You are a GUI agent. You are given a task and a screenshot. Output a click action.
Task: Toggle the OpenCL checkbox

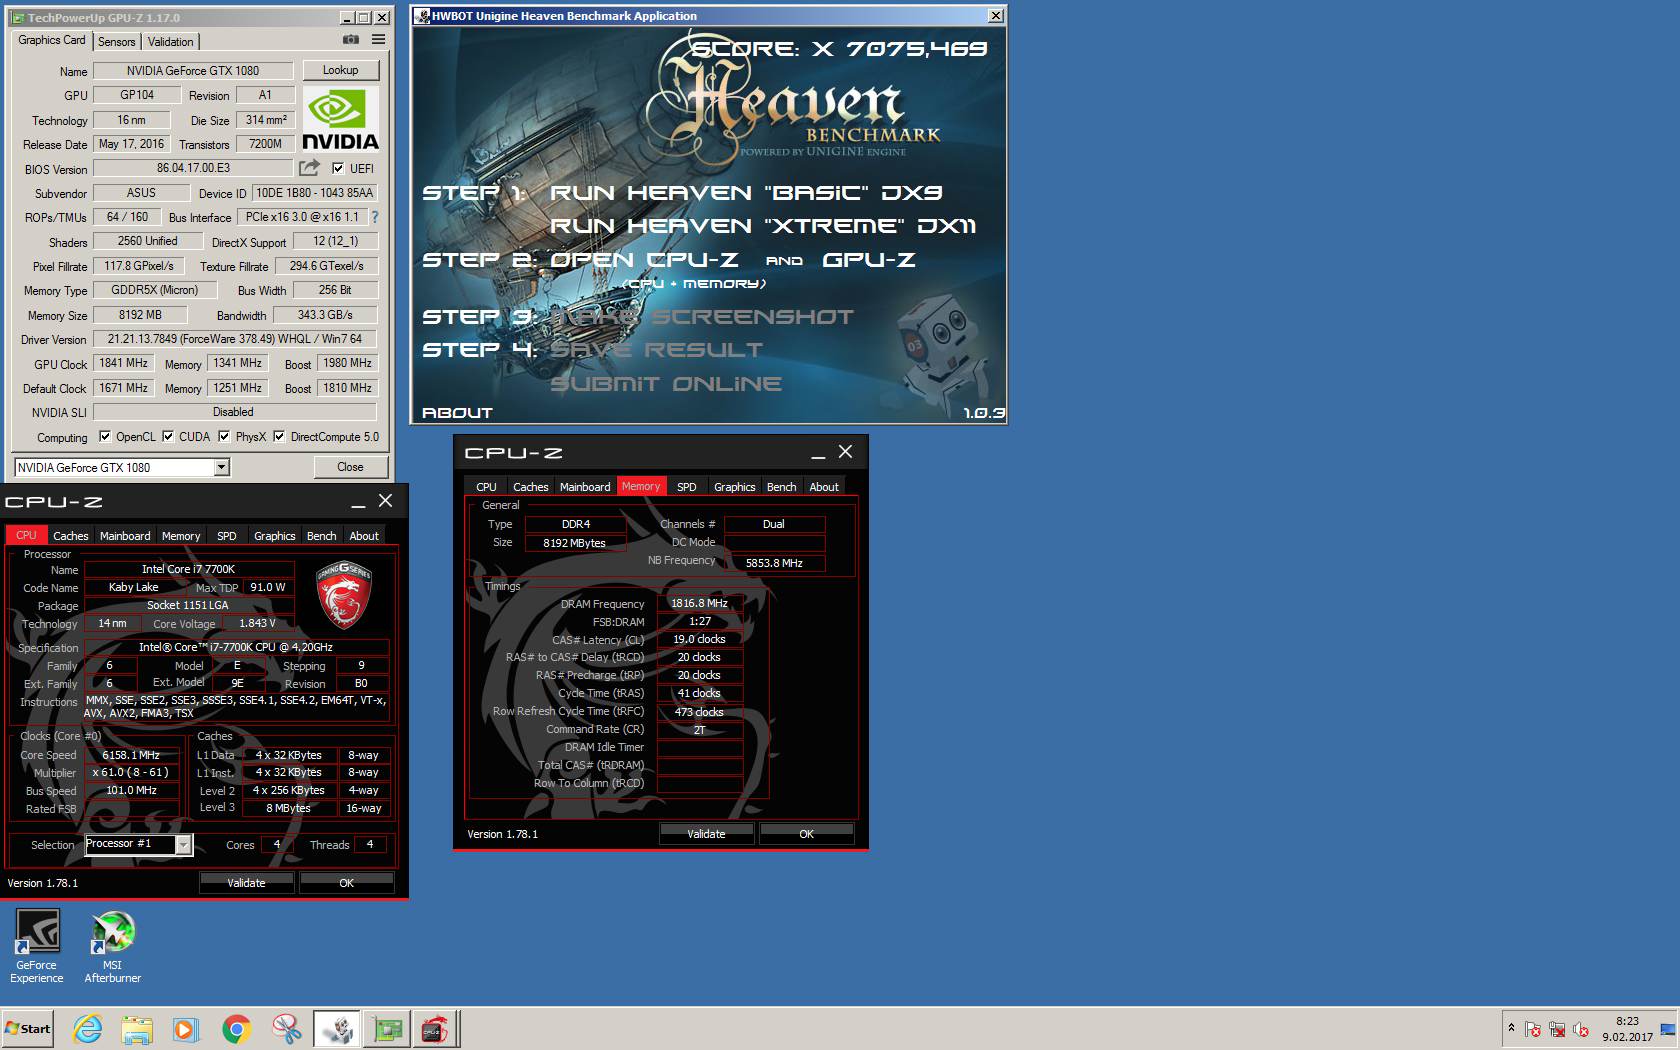point(104,436)
